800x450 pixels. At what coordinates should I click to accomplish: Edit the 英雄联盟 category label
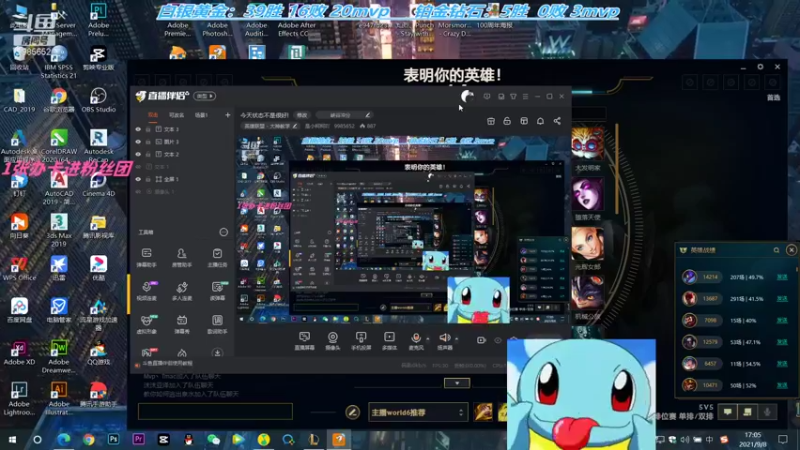(x=270, y=126)
